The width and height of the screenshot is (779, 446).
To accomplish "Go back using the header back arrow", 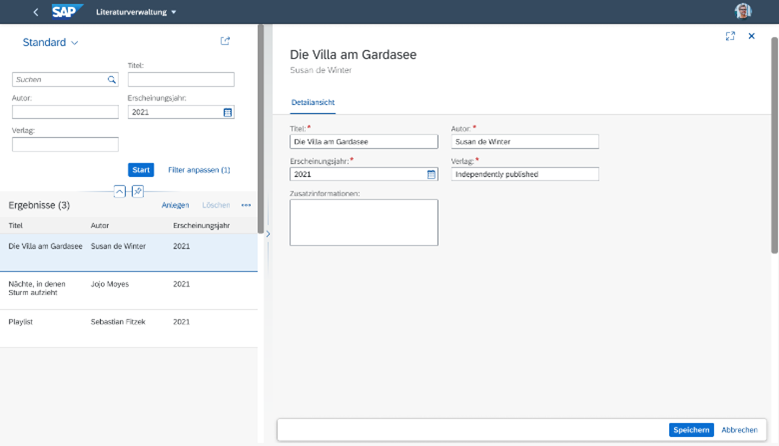I will point(36,12).
